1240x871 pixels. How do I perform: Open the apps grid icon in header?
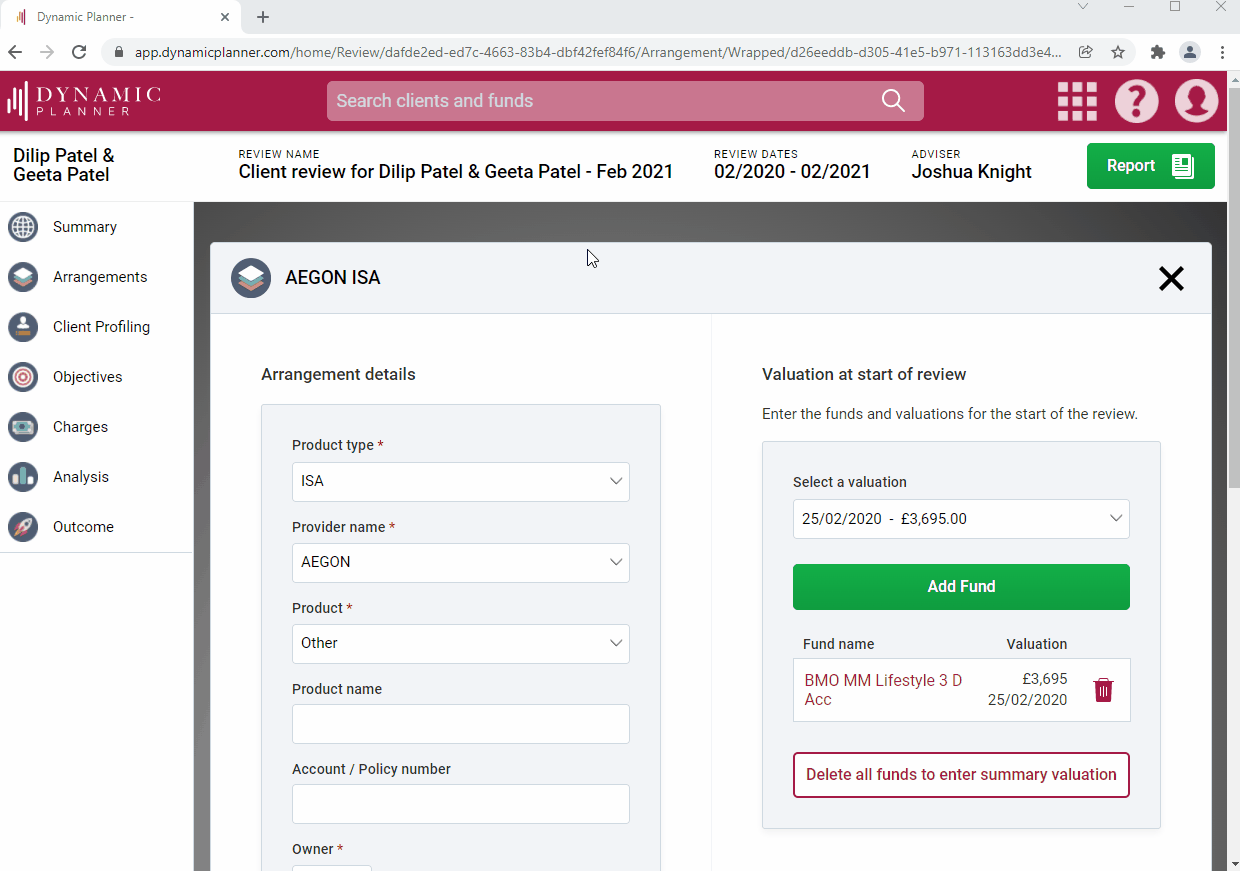1077,101
